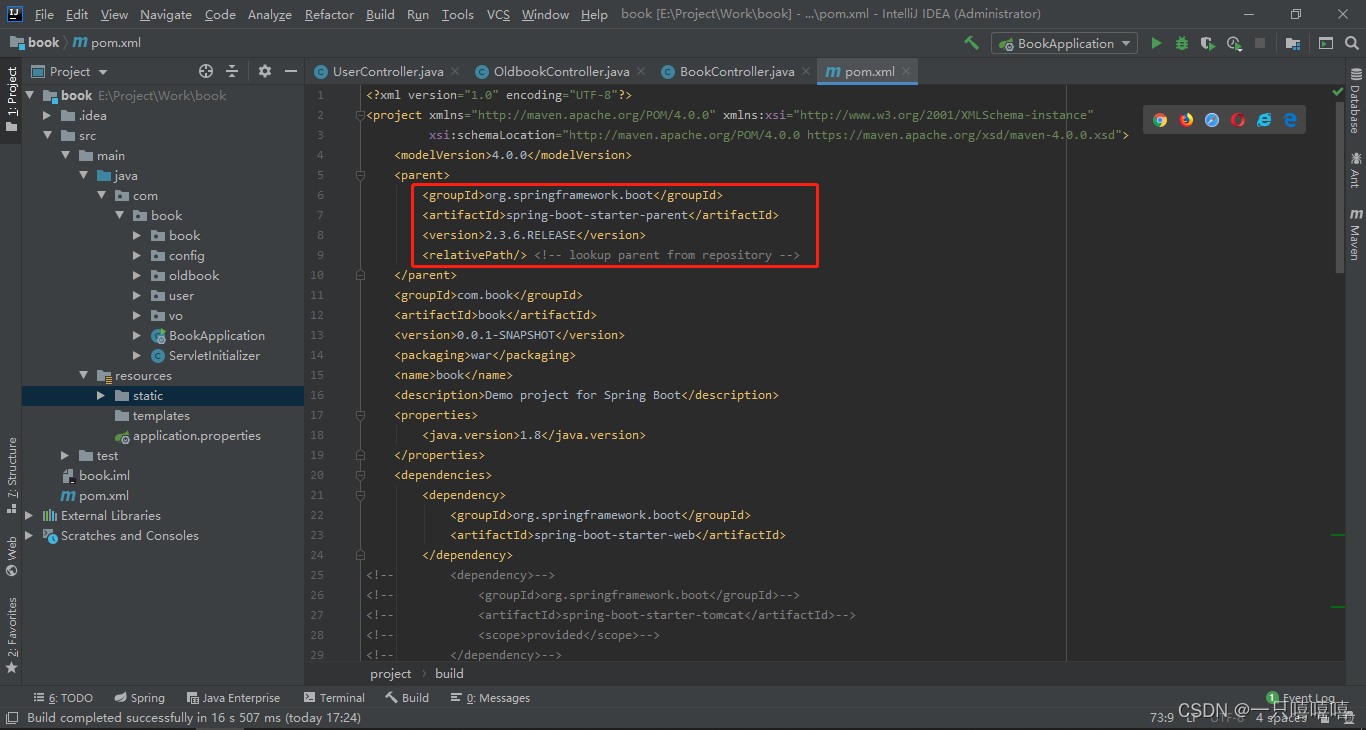Toggle the TODO tool window
This screenshot has width=1366, height=730.
[63, 698]
